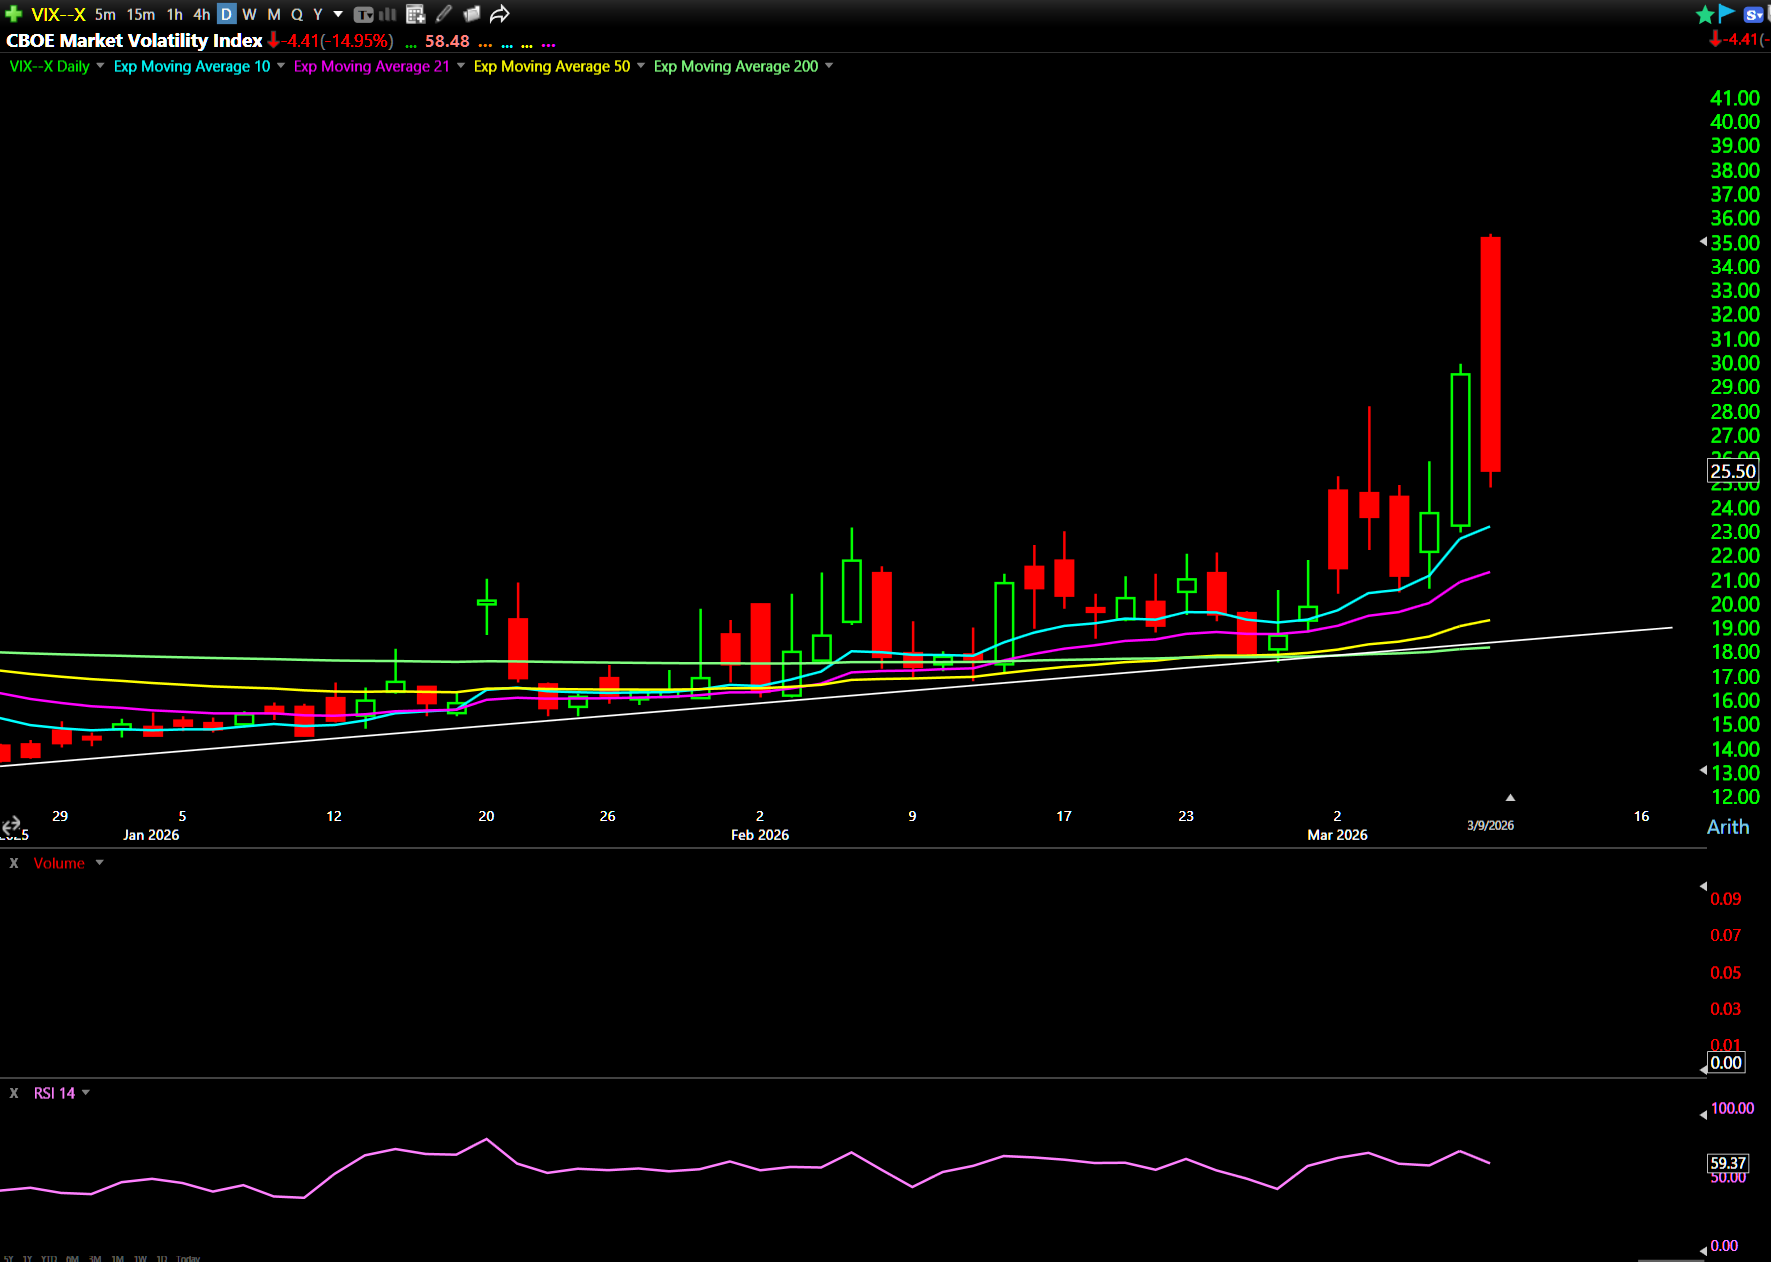Click the Exp Moving Average 50 label

(x=551, y=66)
